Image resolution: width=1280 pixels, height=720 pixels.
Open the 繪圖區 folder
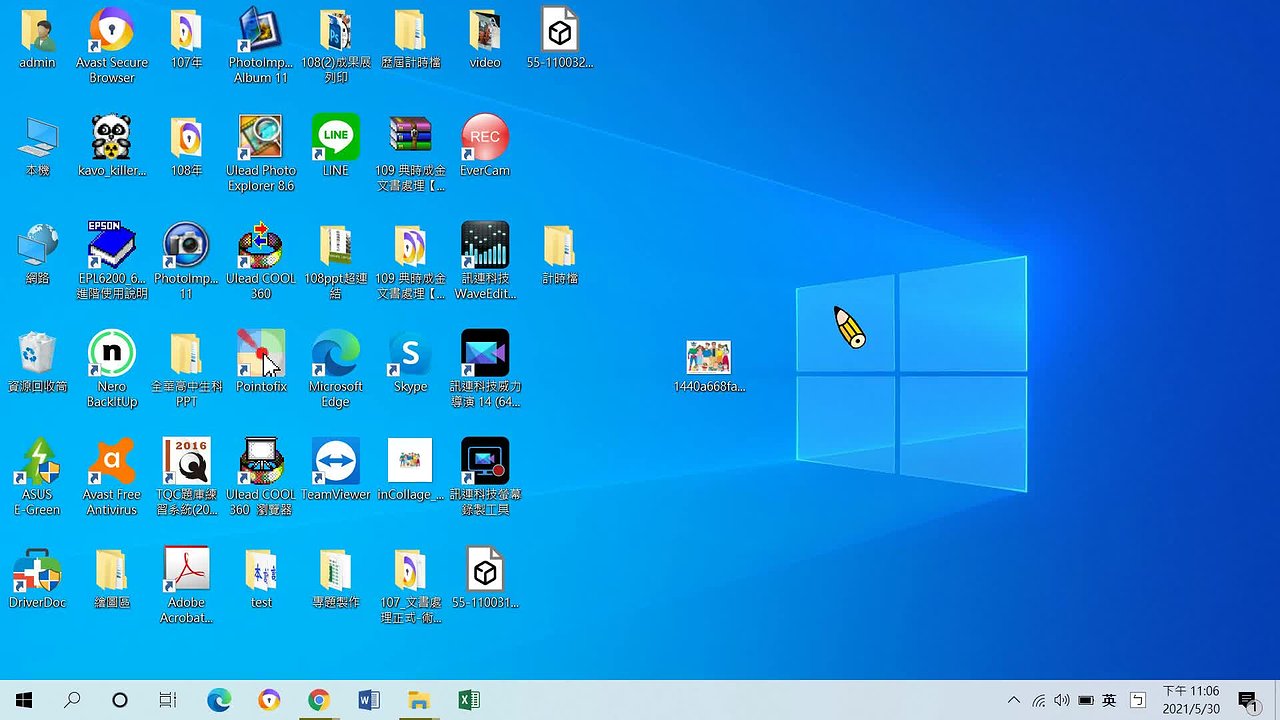point(112,570)
